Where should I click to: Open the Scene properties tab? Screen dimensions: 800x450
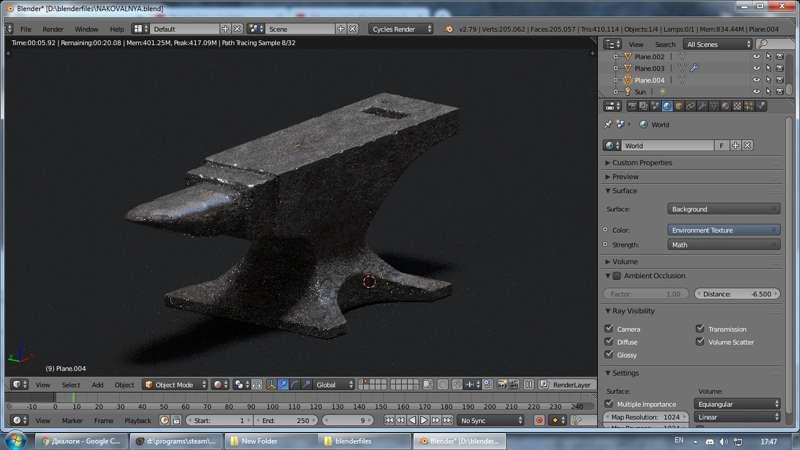click(656, 106)
